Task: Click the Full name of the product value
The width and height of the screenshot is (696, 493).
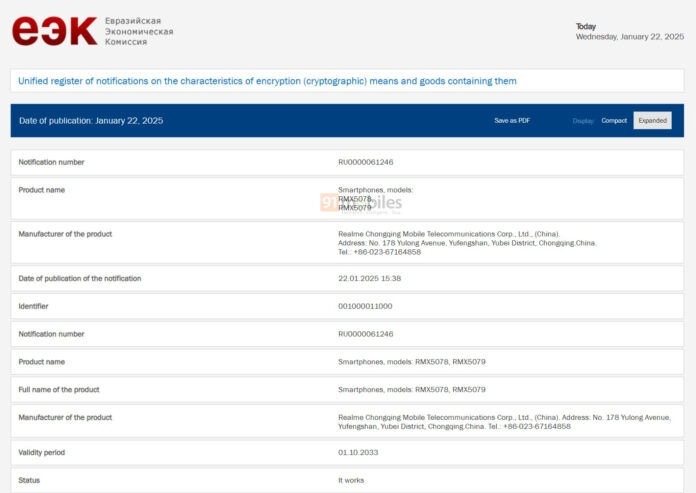Action: pos(411,389)
